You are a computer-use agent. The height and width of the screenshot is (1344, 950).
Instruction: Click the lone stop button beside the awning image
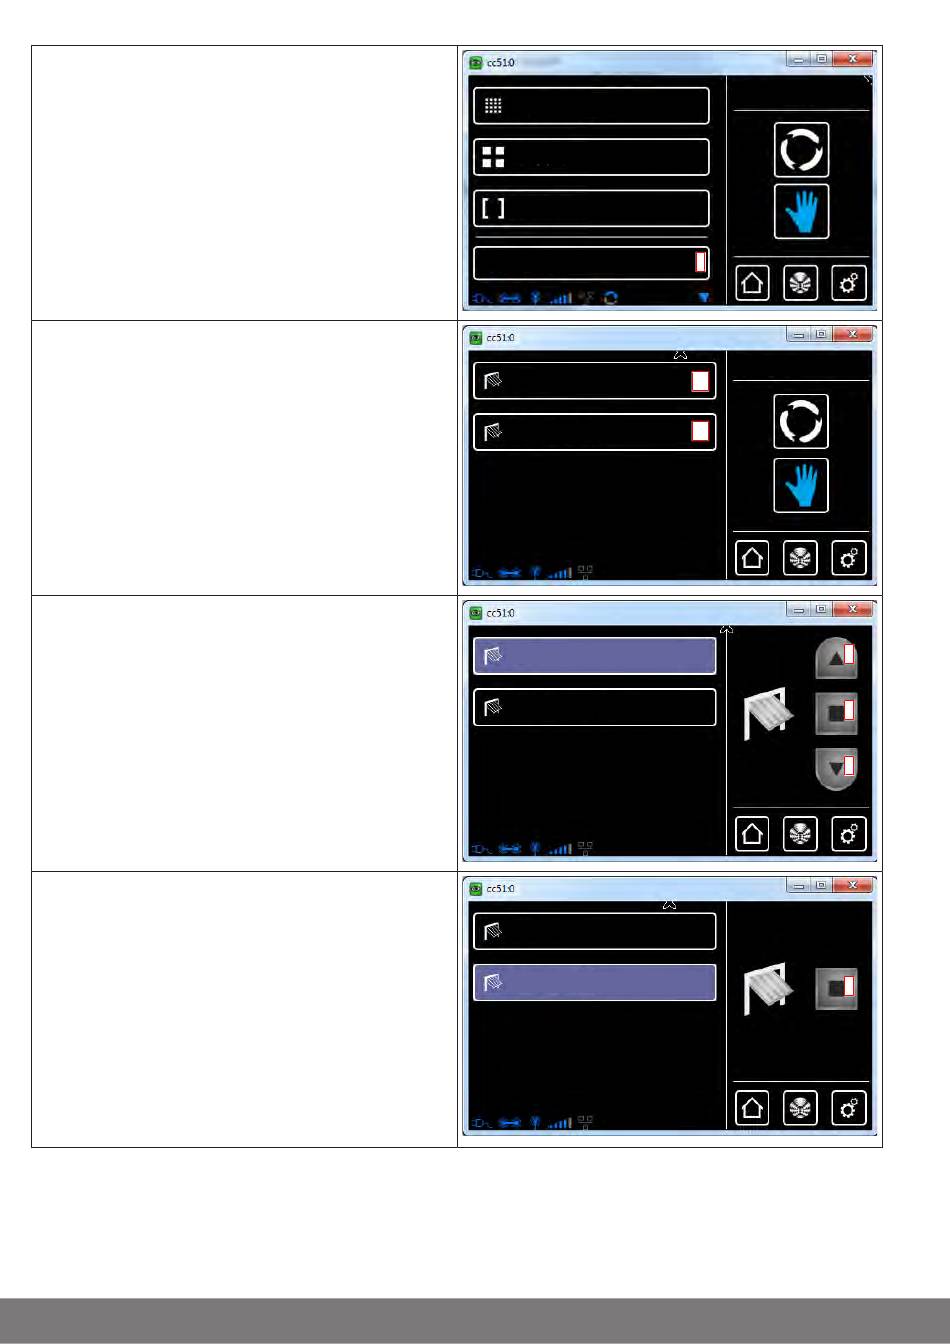(x=836, y=988)
